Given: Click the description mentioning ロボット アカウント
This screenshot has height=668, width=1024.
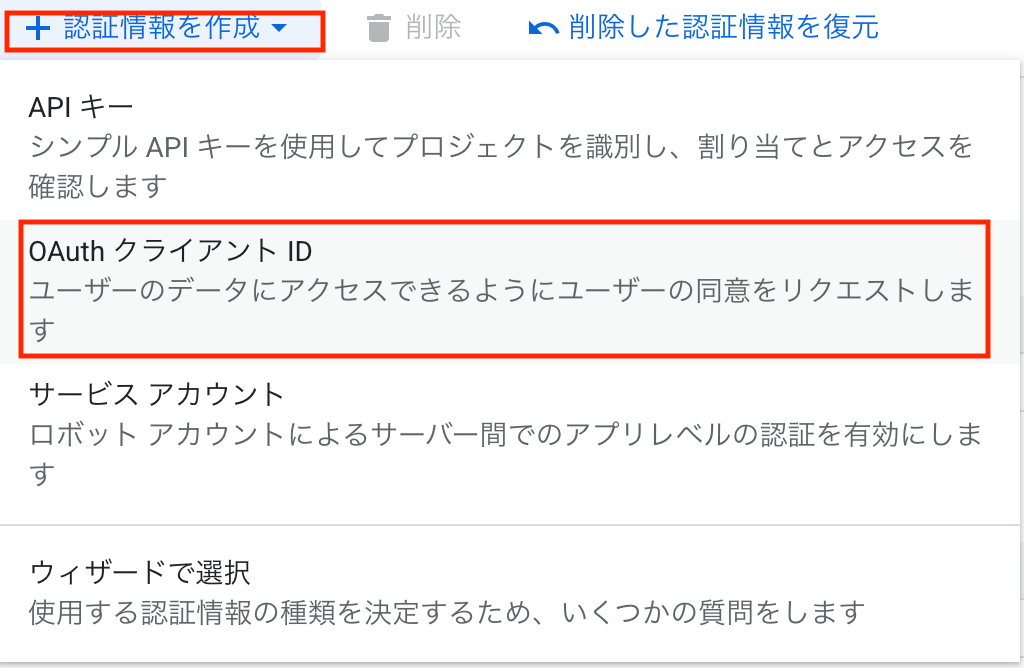Looking at the screenshot, I should tap(505, 454).
